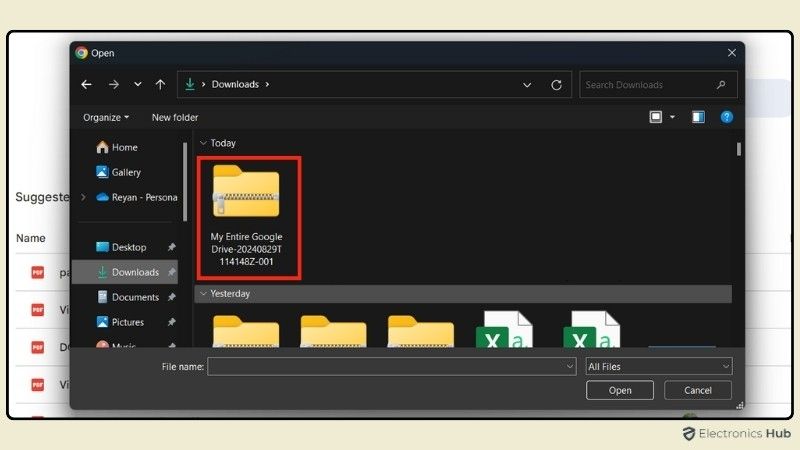This screenshot has width=800, height=450.
Task: Go forward with the right arrow
Action: click(114, 84)
